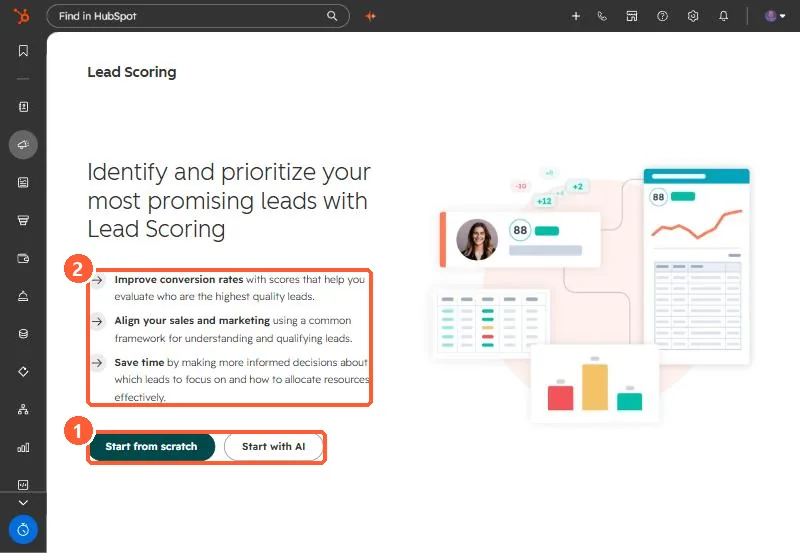Click Start from scratch button
The image size is (800, 553).
click(x=152, y=447)
